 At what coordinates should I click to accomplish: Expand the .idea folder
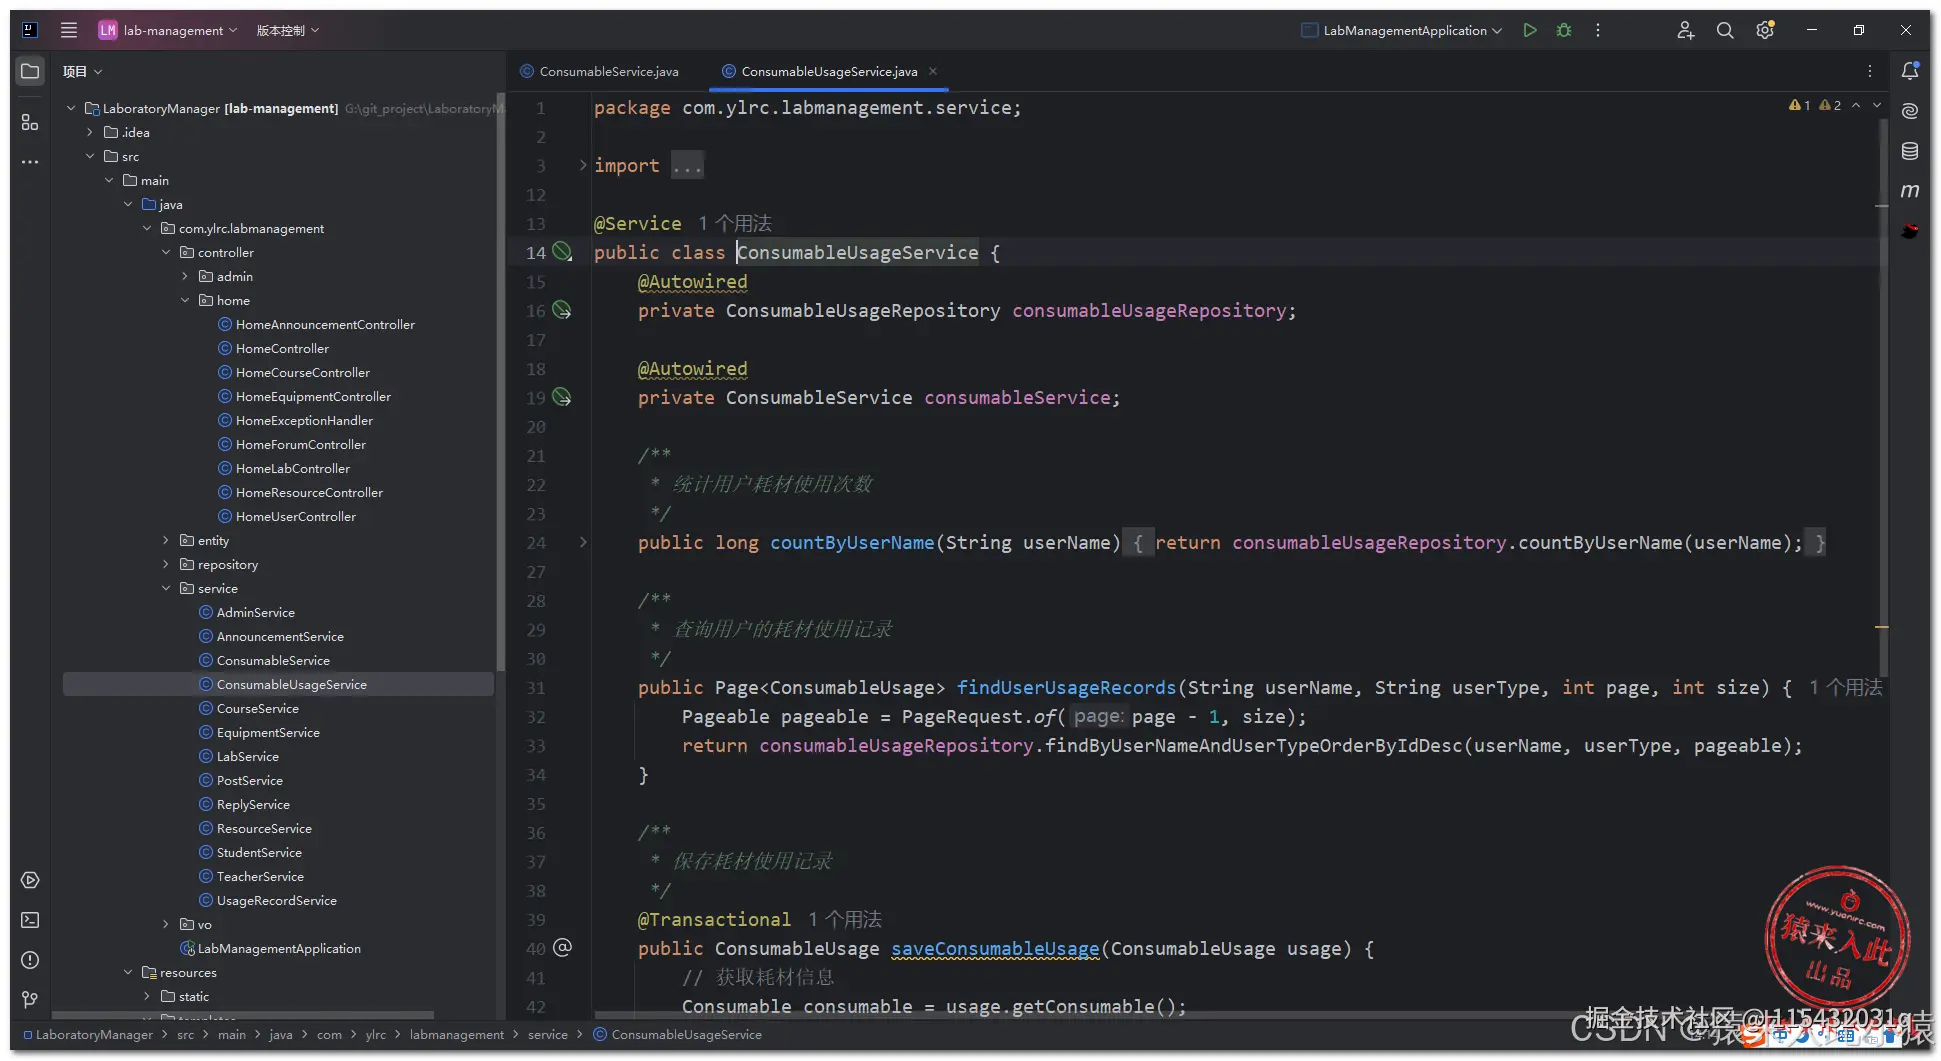(90, 132)
